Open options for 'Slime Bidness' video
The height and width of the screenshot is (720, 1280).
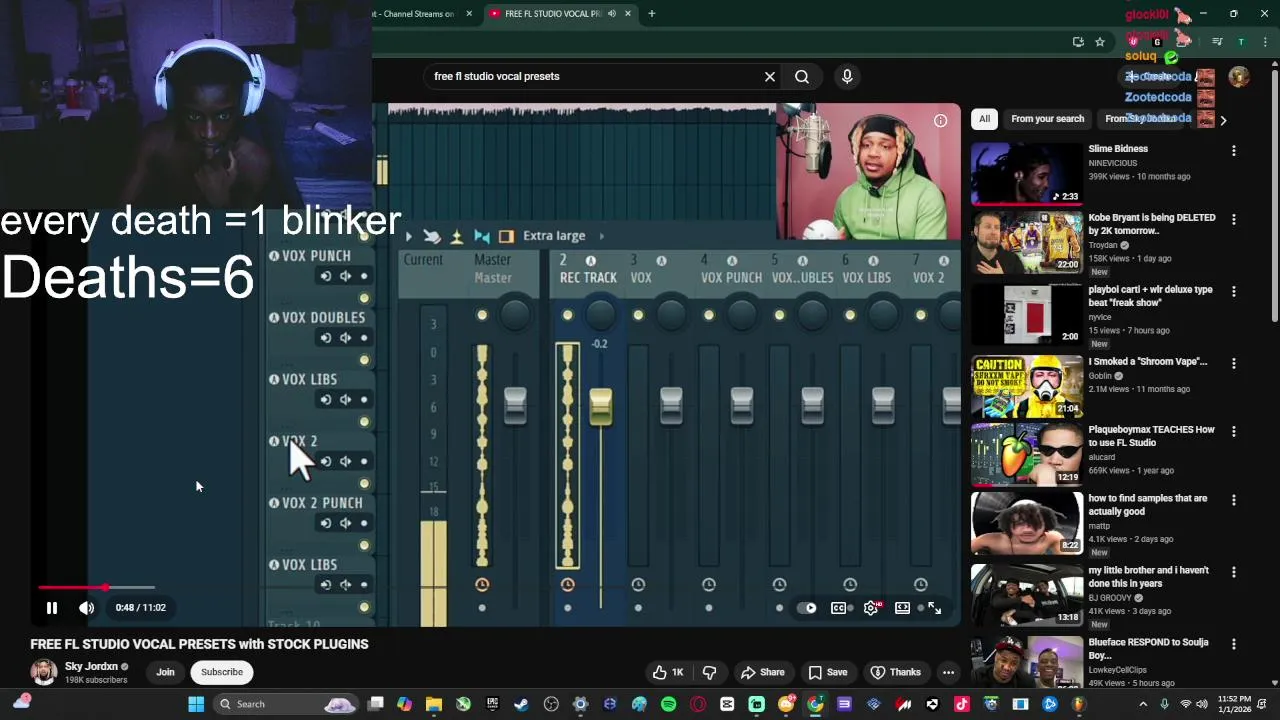click(1233, 151)
